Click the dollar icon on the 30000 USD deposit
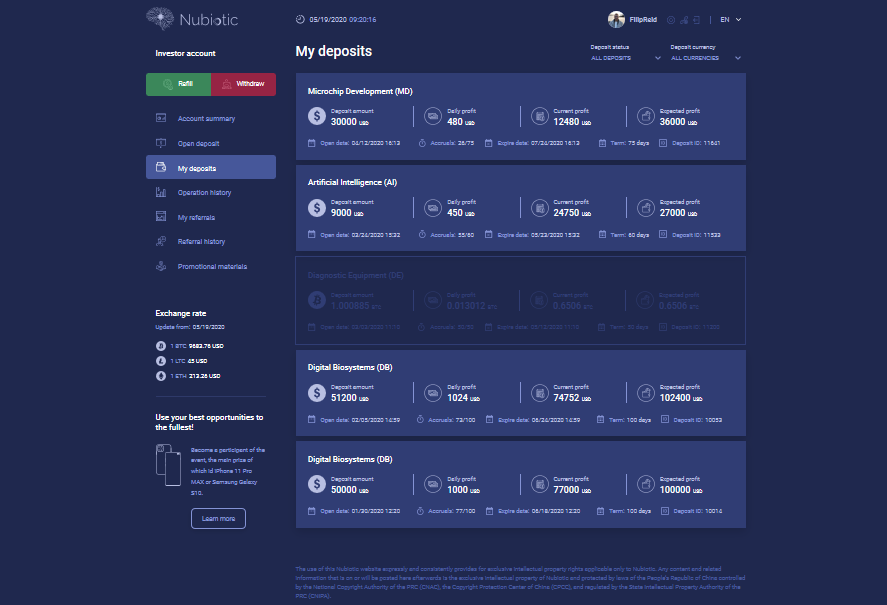 [317, 116]
